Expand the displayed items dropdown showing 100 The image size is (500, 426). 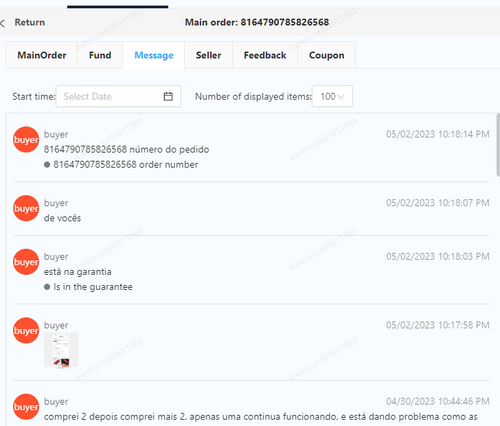pos(332,96)
